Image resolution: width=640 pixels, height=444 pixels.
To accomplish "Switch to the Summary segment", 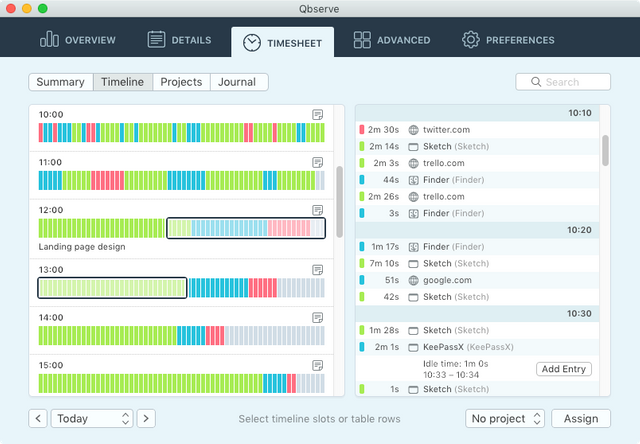I will 61,82.
